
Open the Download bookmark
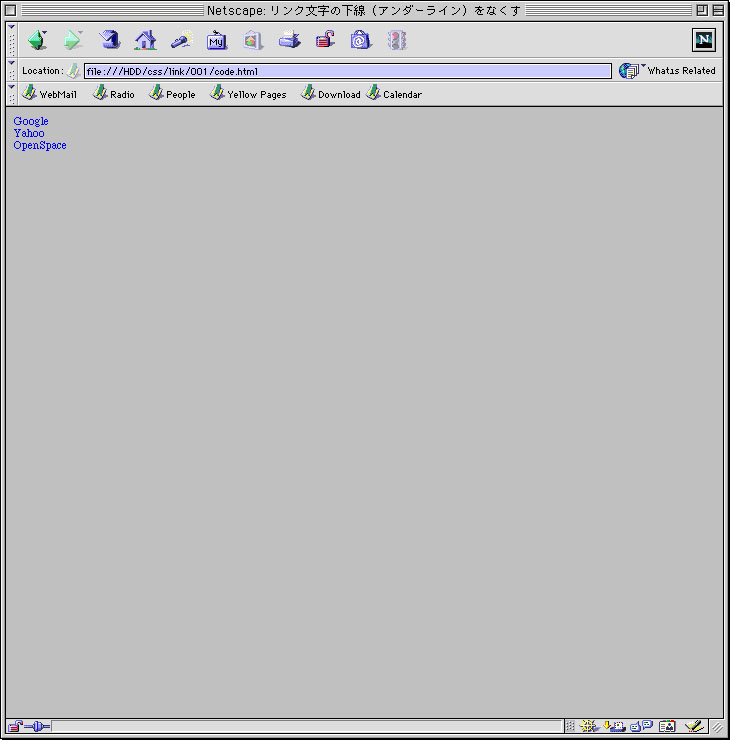[331, 94]
